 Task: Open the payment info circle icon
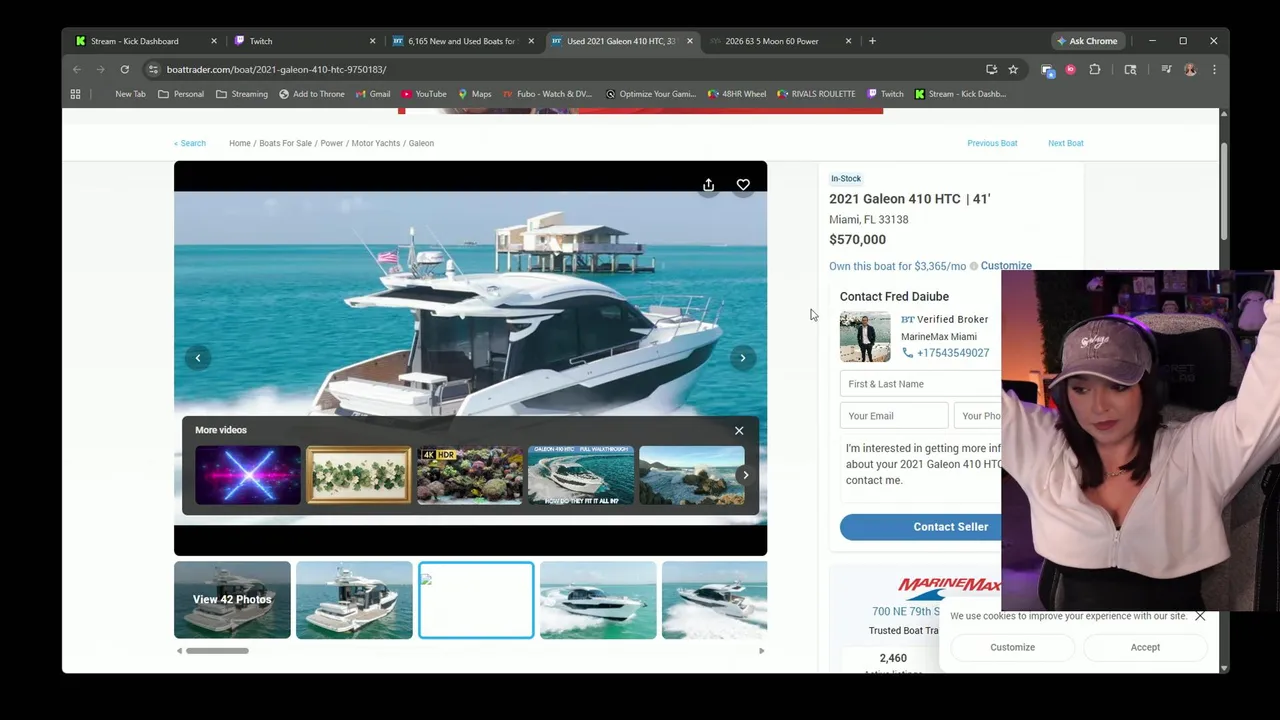[973, 267]
